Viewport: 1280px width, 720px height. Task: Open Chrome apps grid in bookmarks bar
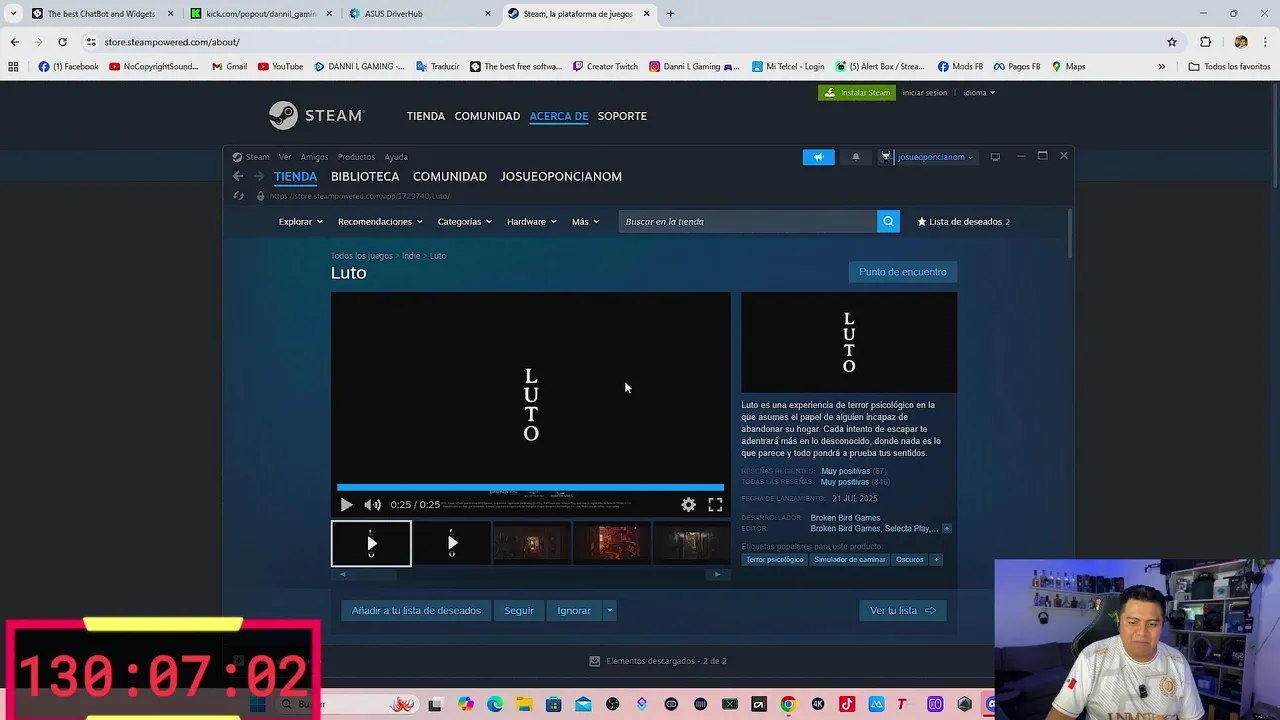(13, 67)
